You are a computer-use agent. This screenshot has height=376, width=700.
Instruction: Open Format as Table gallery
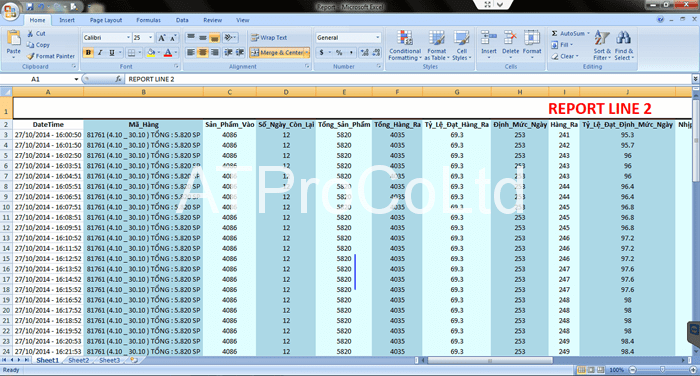pos(437,46)
